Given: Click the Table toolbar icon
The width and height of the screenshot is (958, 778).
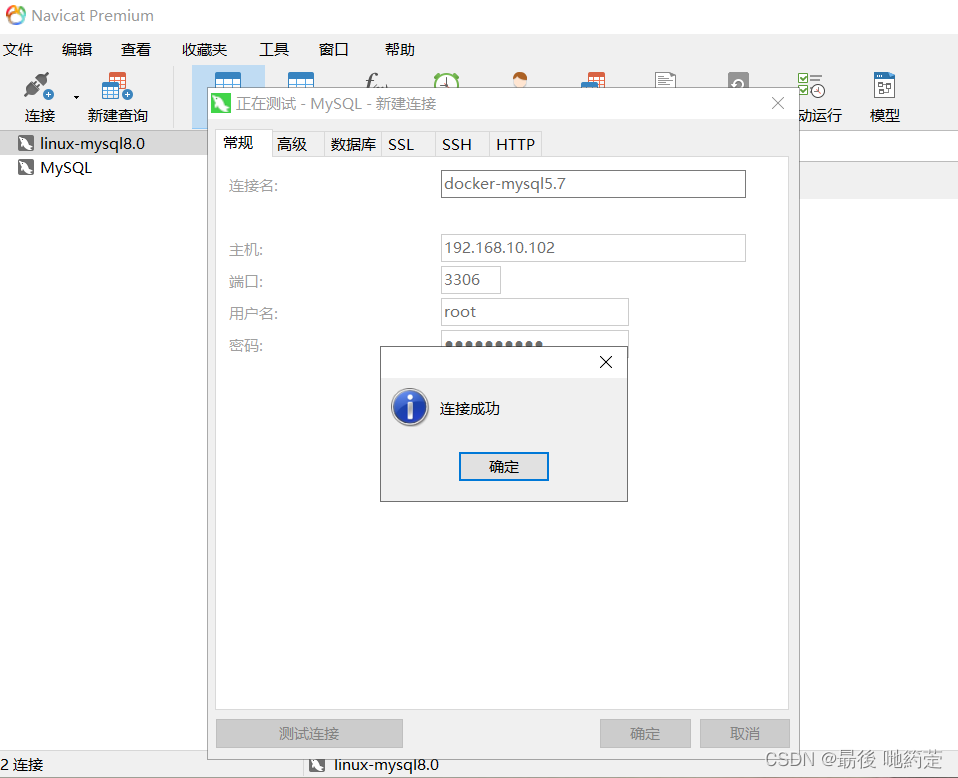Looking at the screenshot, I should 228,80.
